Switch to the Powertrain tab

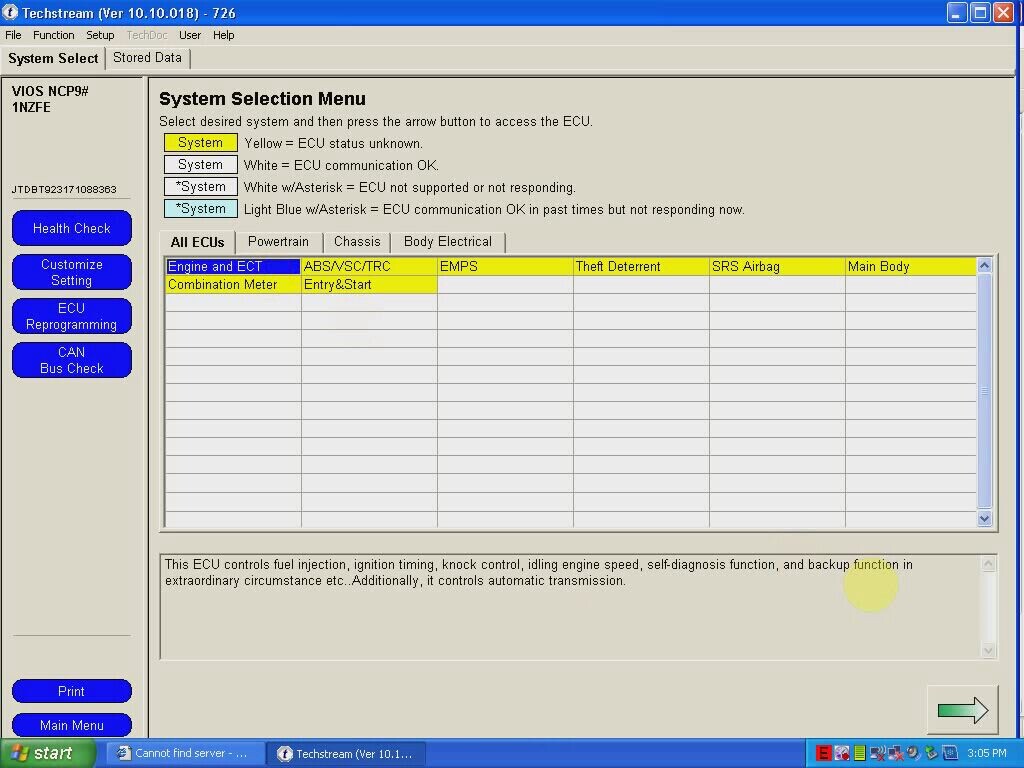tap(278, 242)
